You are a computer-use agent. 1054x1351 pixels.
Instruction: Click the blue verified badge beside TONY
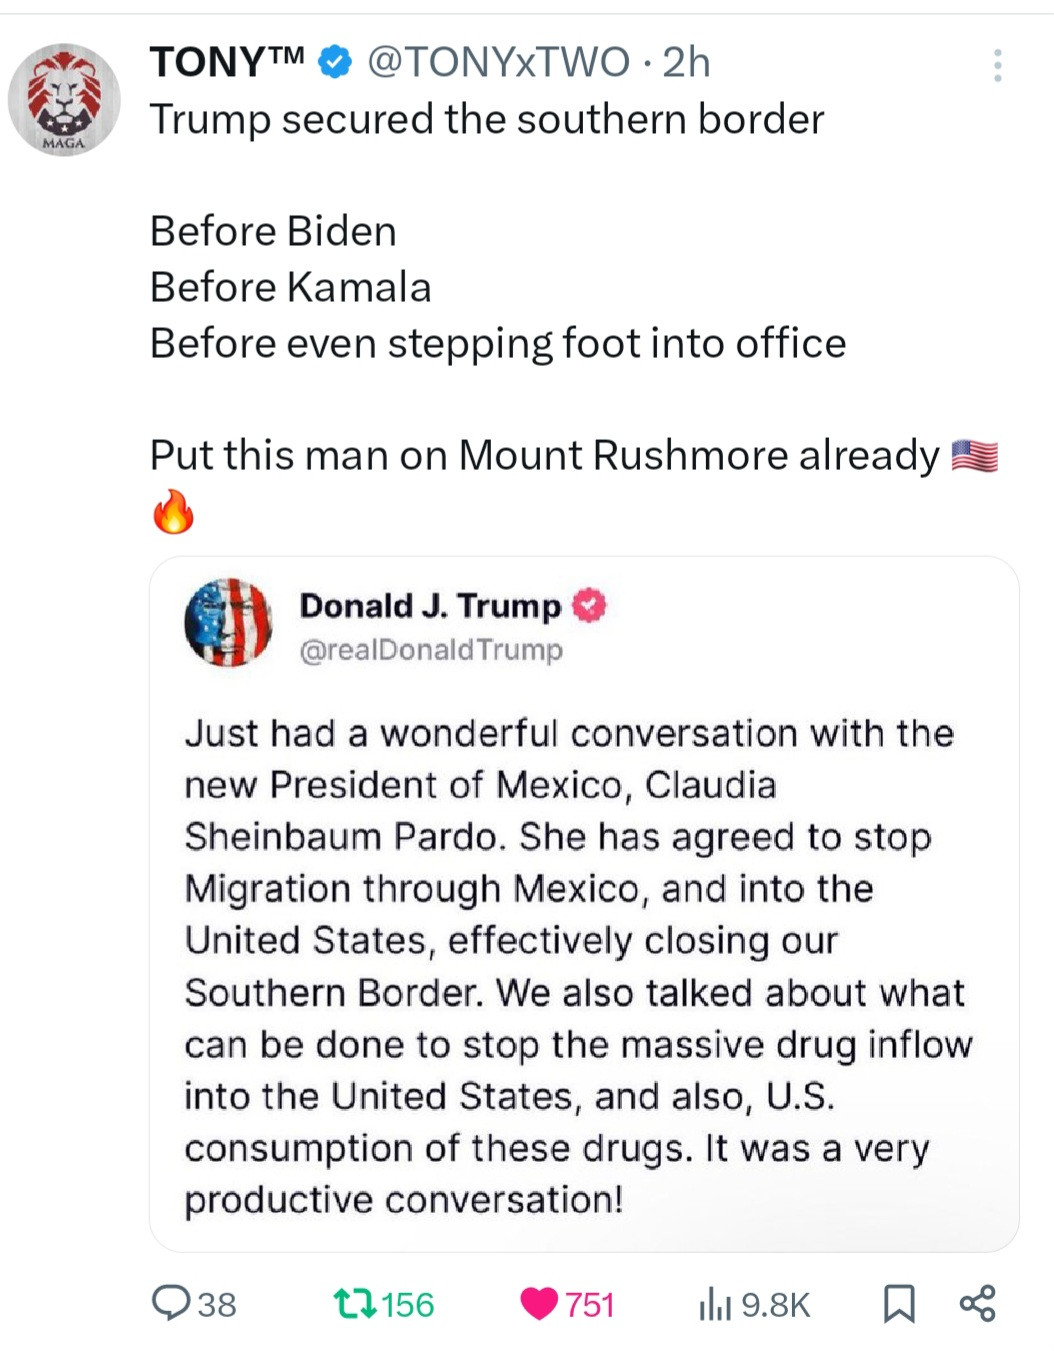334,62
